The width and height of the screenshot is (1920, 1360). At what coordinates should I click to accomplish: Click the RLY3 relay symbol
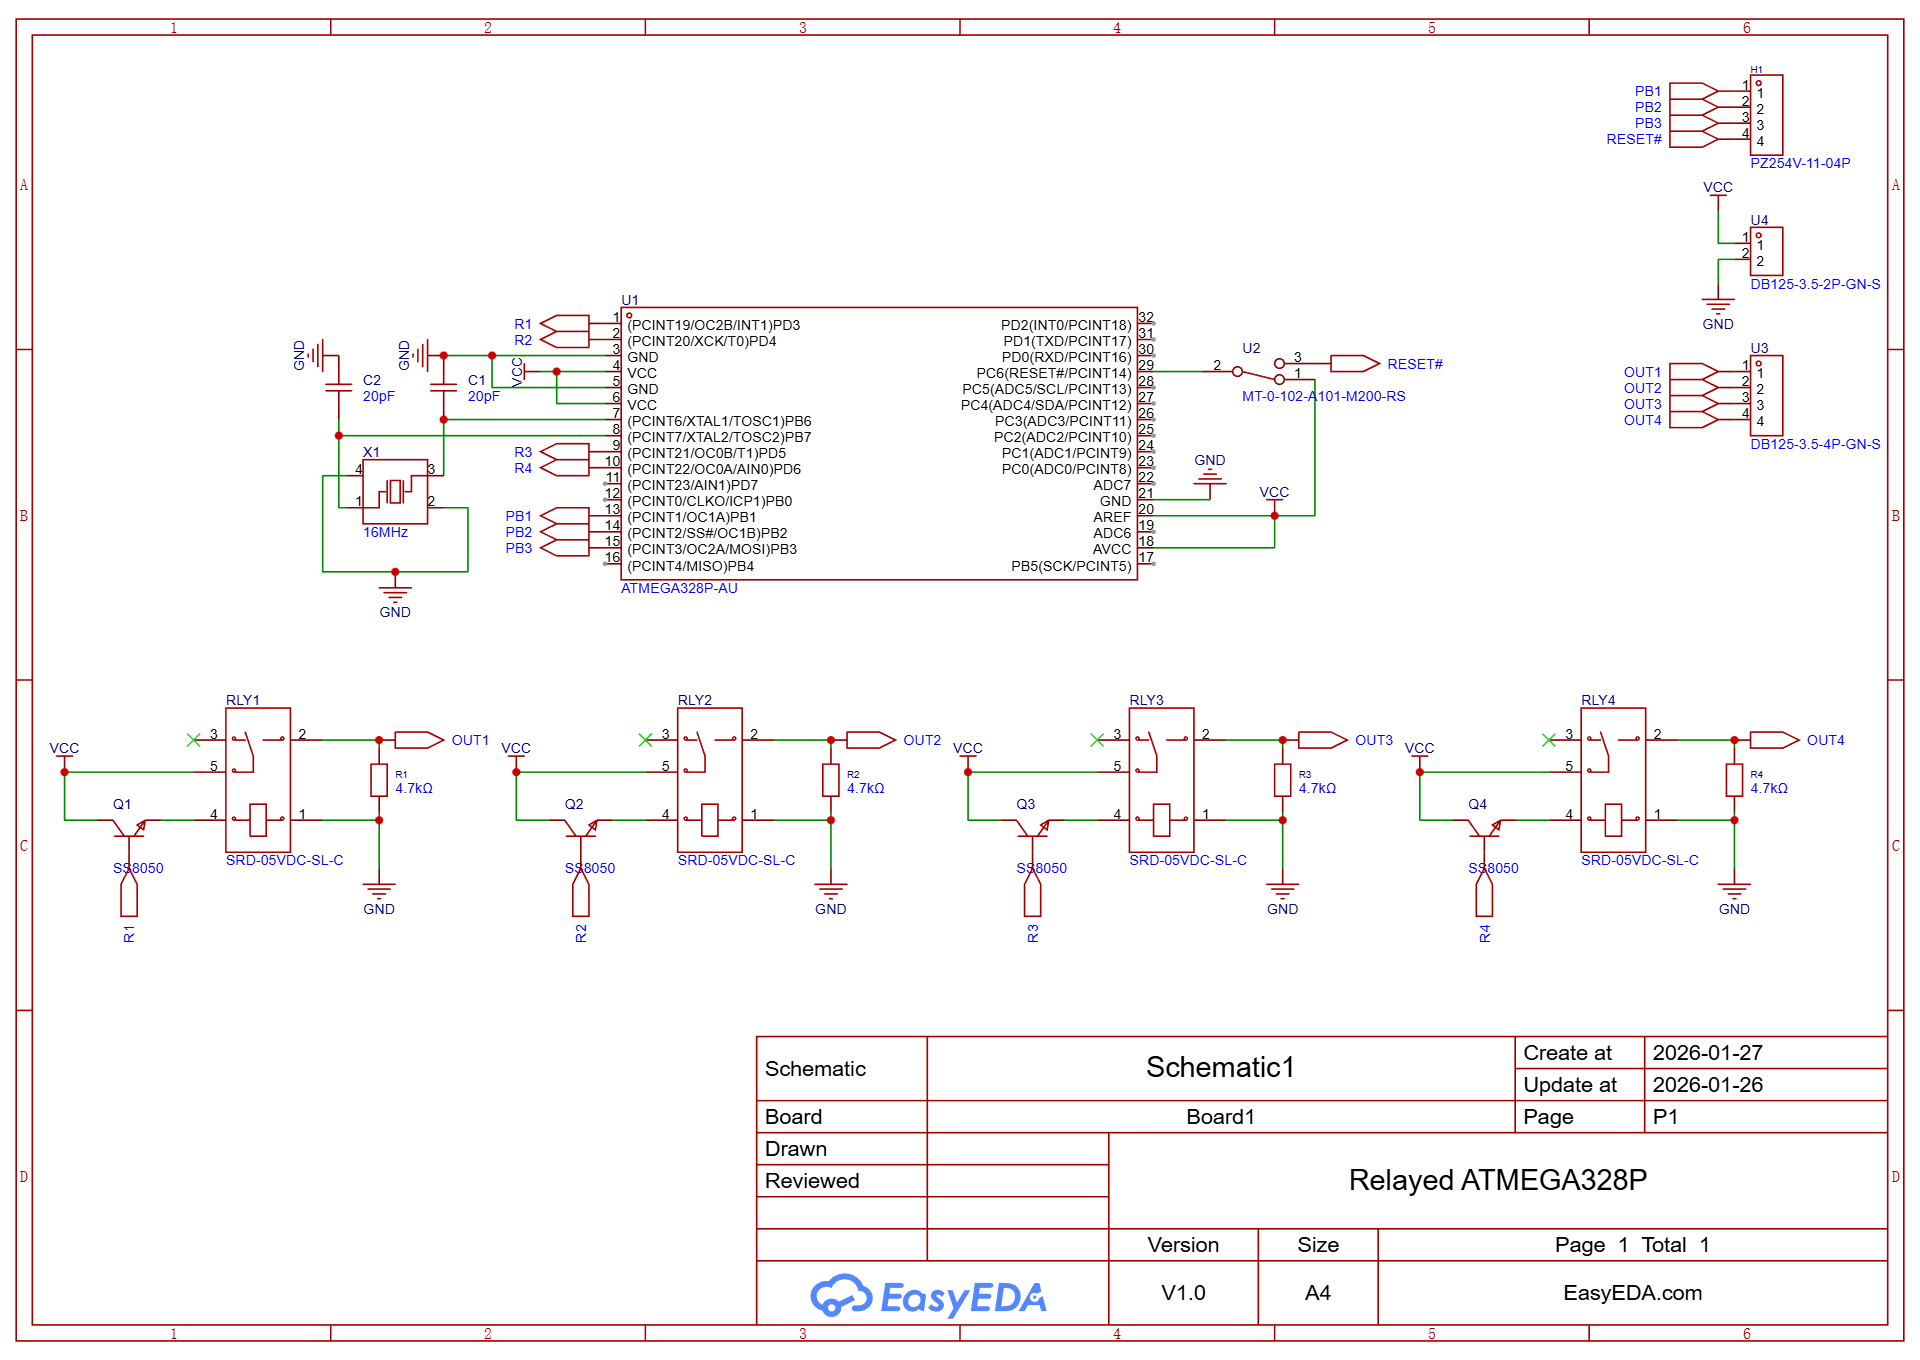1162,780
